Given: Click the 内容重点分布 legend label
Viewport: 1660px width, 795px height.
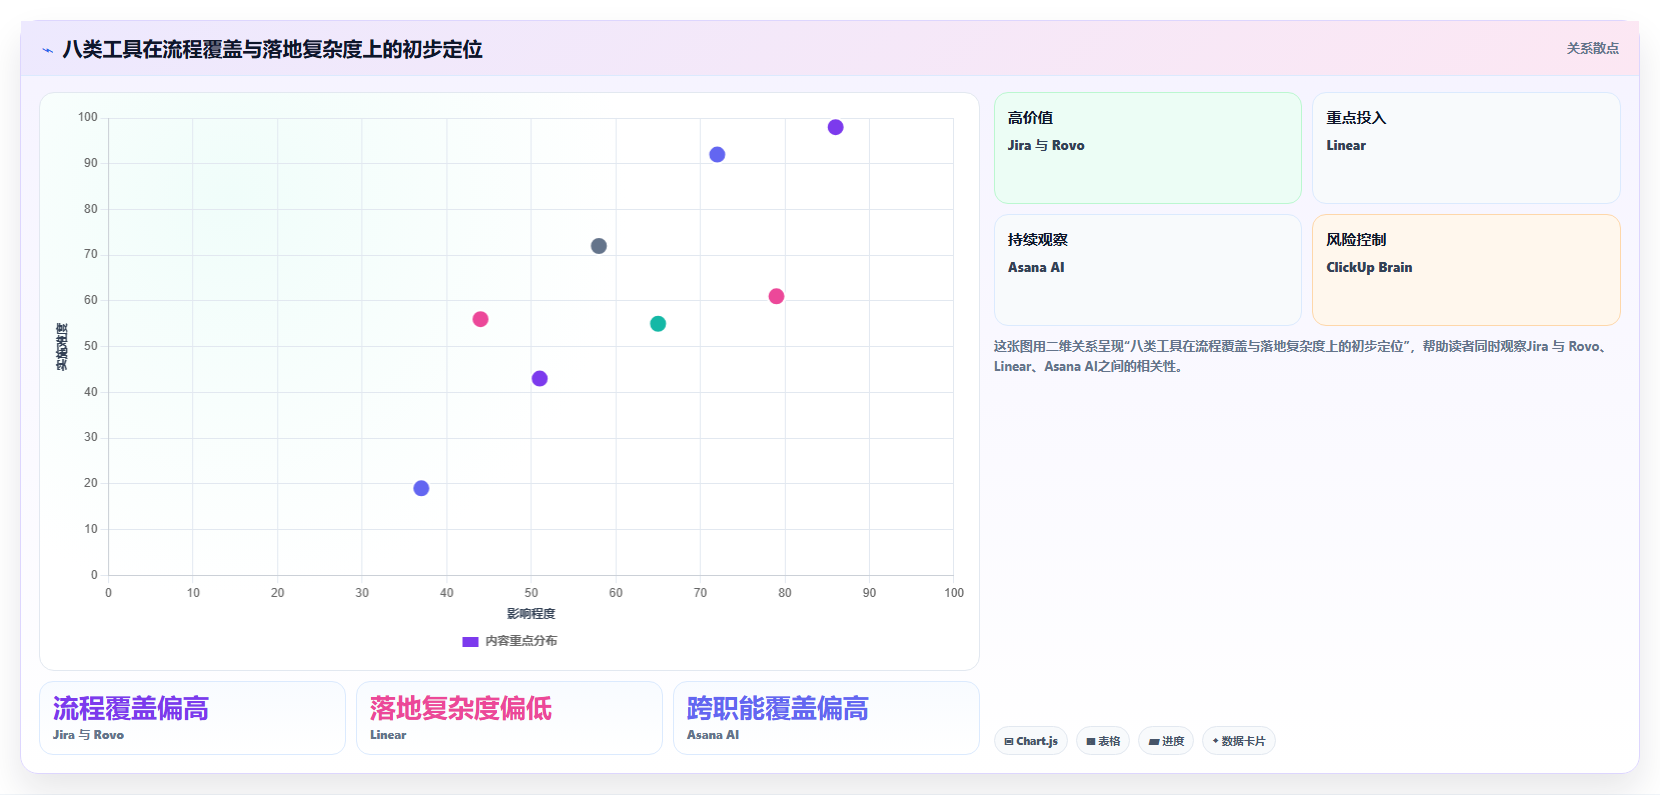Looking at the screenshot, I should click(x=521, y=641).
